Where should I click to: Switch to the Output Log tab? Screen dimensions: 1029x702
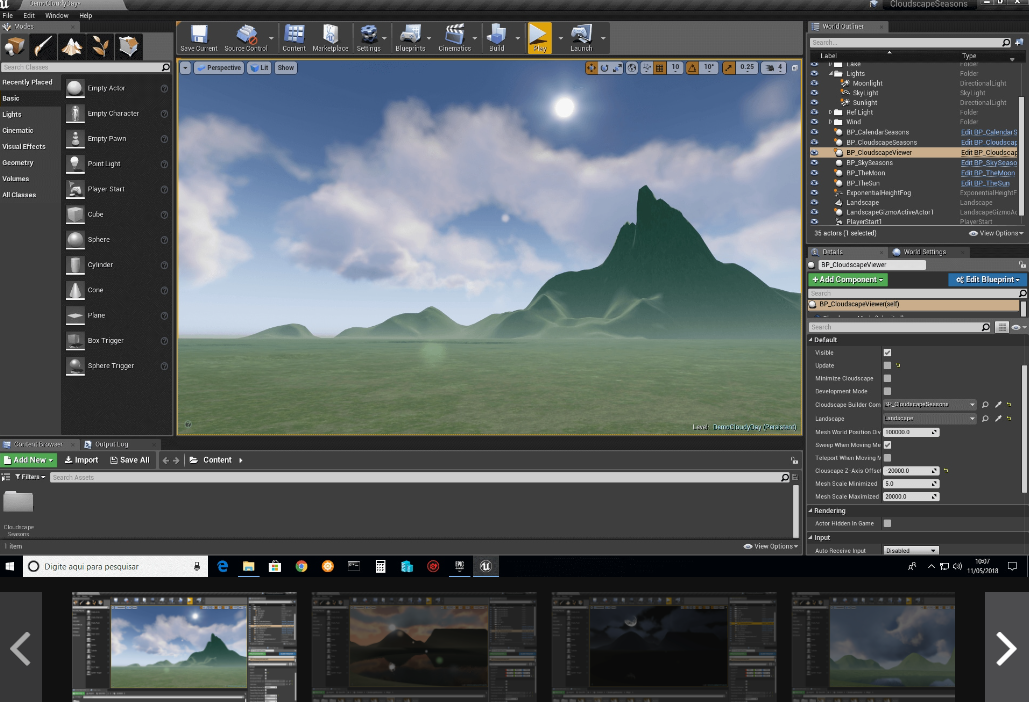coord(112,444)
